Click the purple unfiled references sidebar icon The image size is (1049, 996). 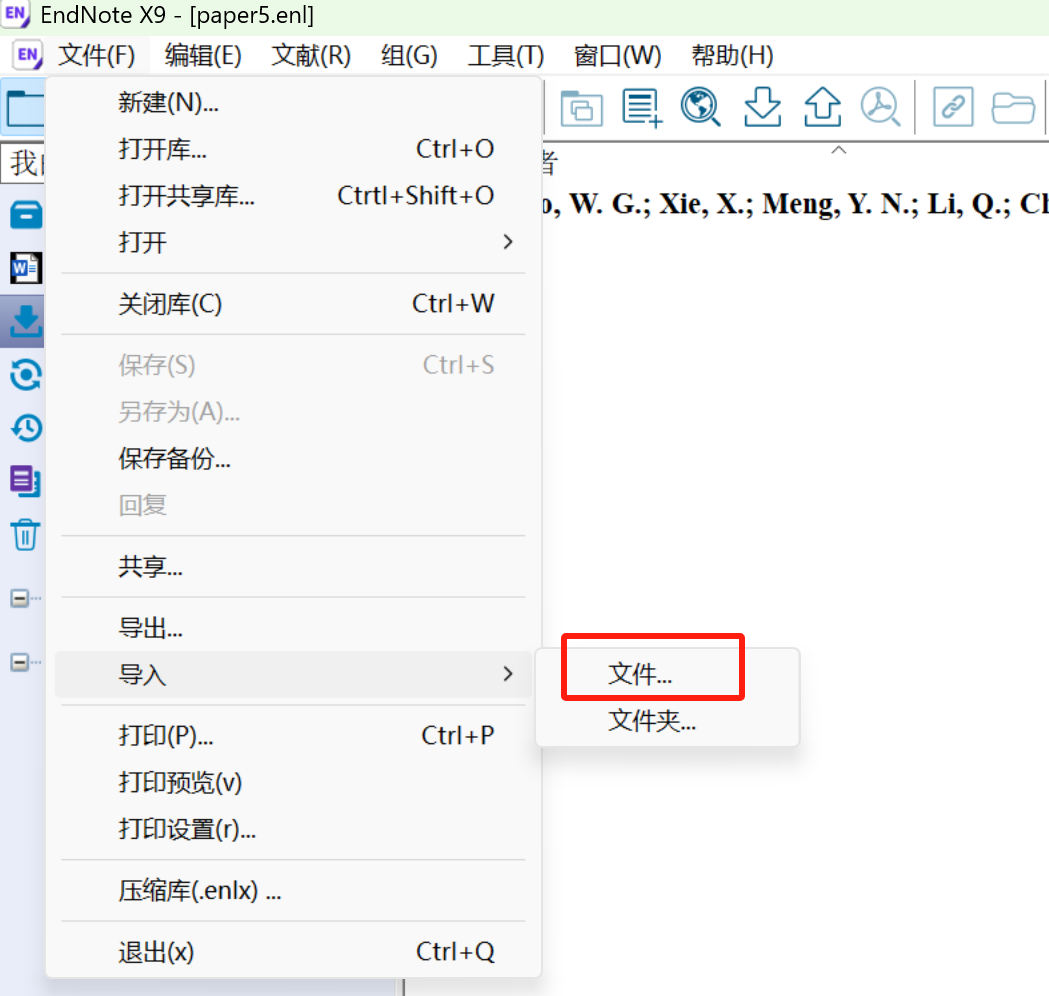25,482
